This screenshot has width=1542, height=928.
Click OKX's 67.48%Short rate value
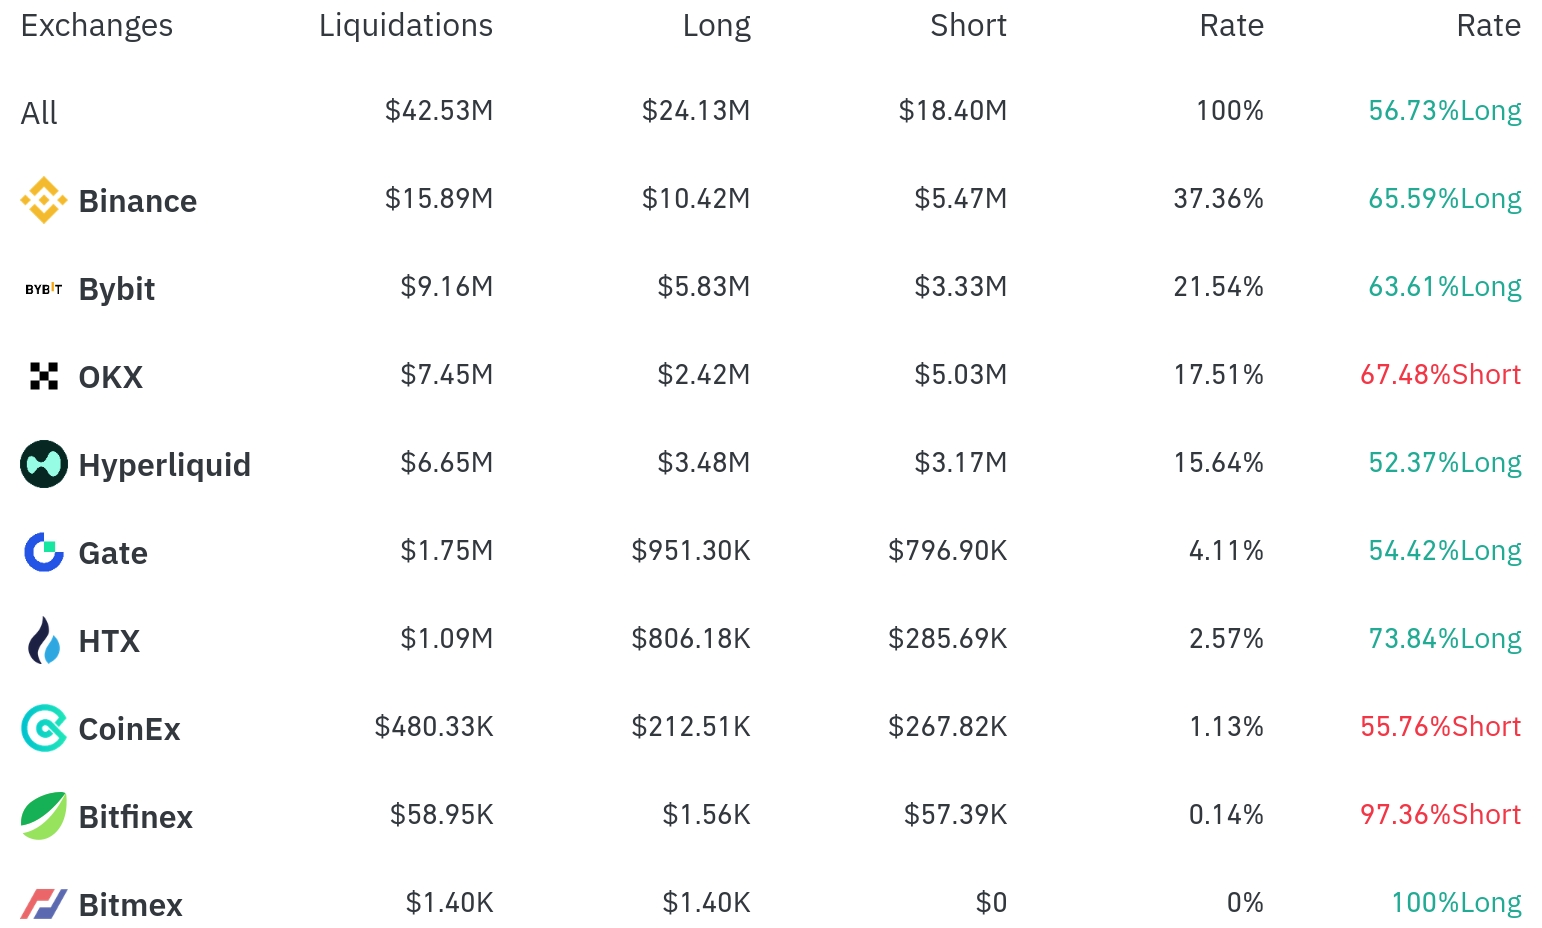click(1440, 375)
